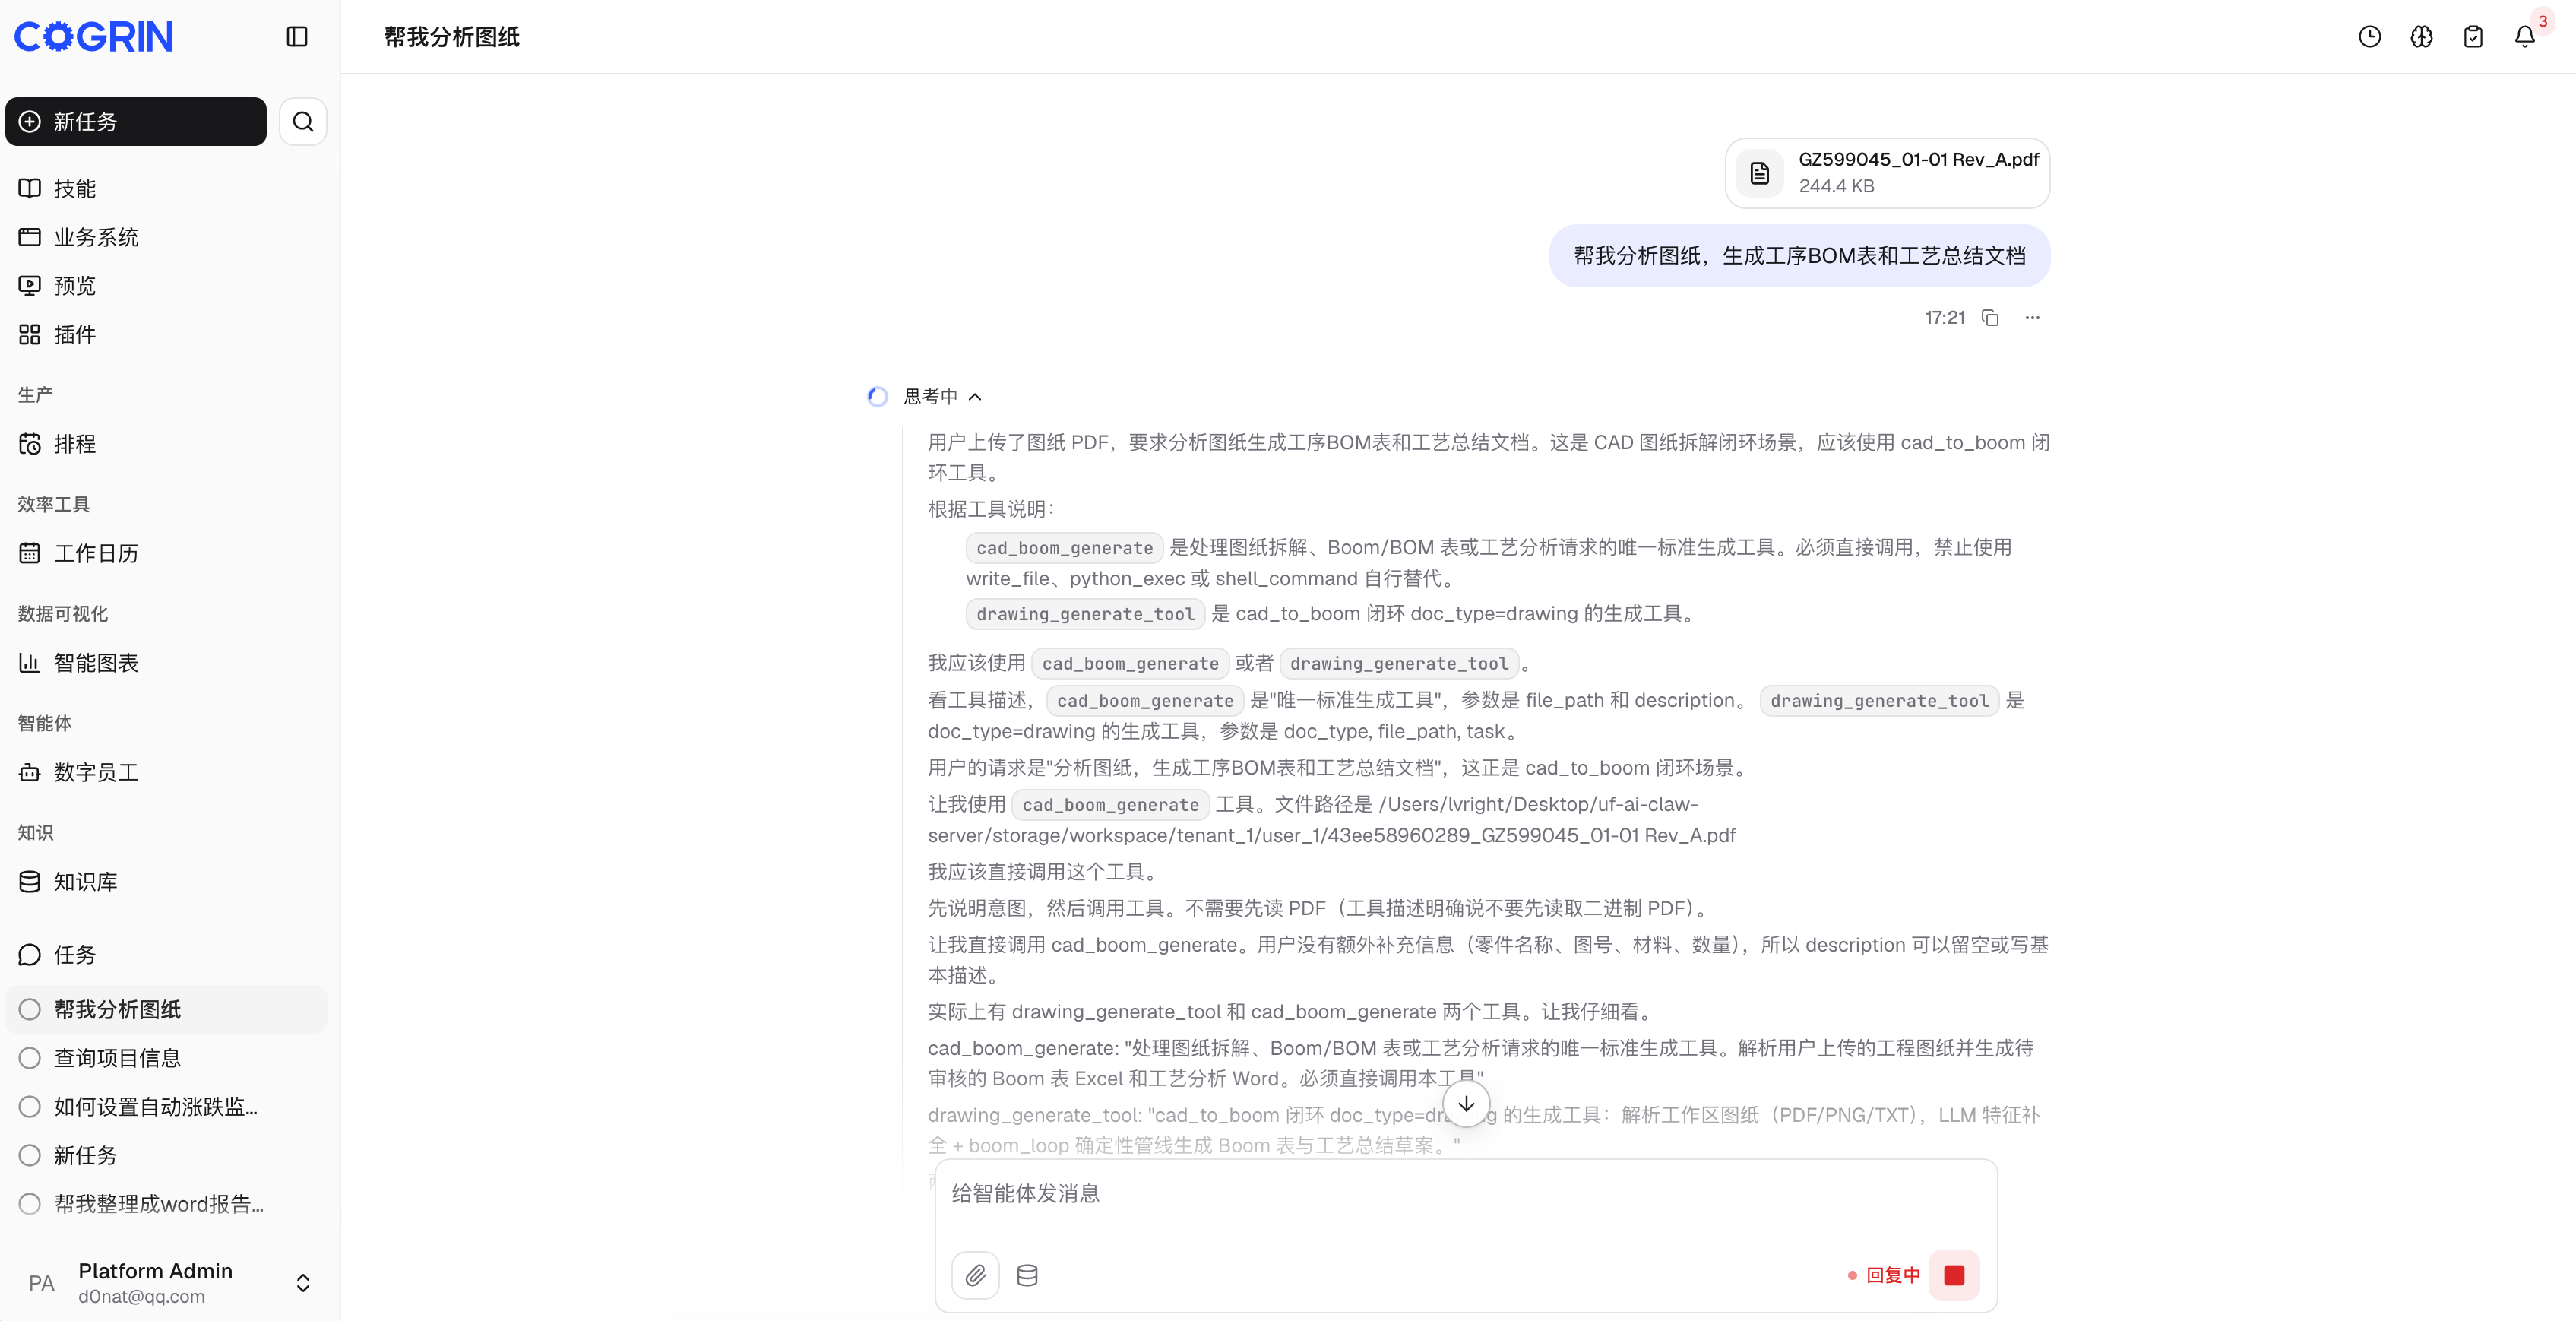Image resolution: width=2576 pixels, height=1321 pixels.
Task: Open 技能 in sidebar
Action: 166,189
